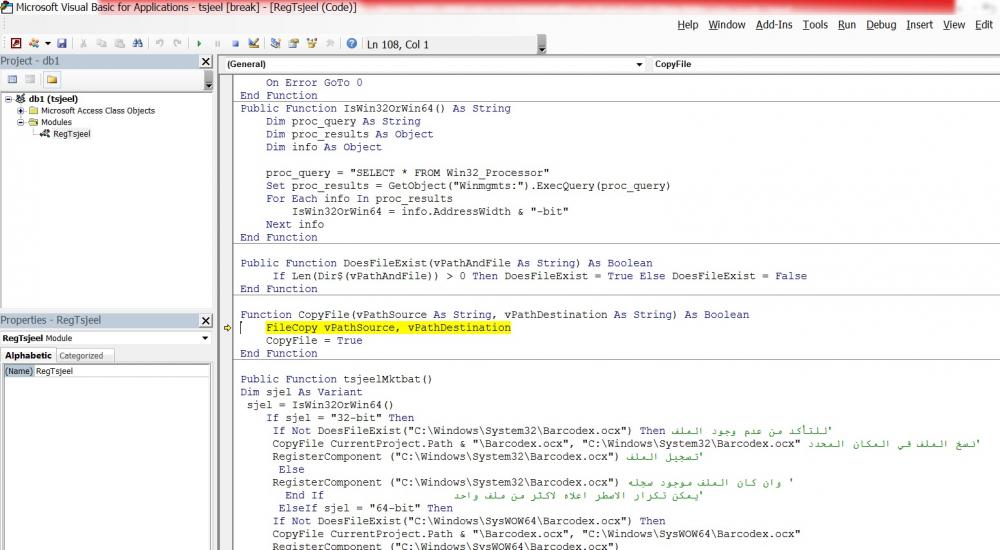Open the Object Browser icon
This screenshot has width=1000, height=550.
[x=312, y=44]
